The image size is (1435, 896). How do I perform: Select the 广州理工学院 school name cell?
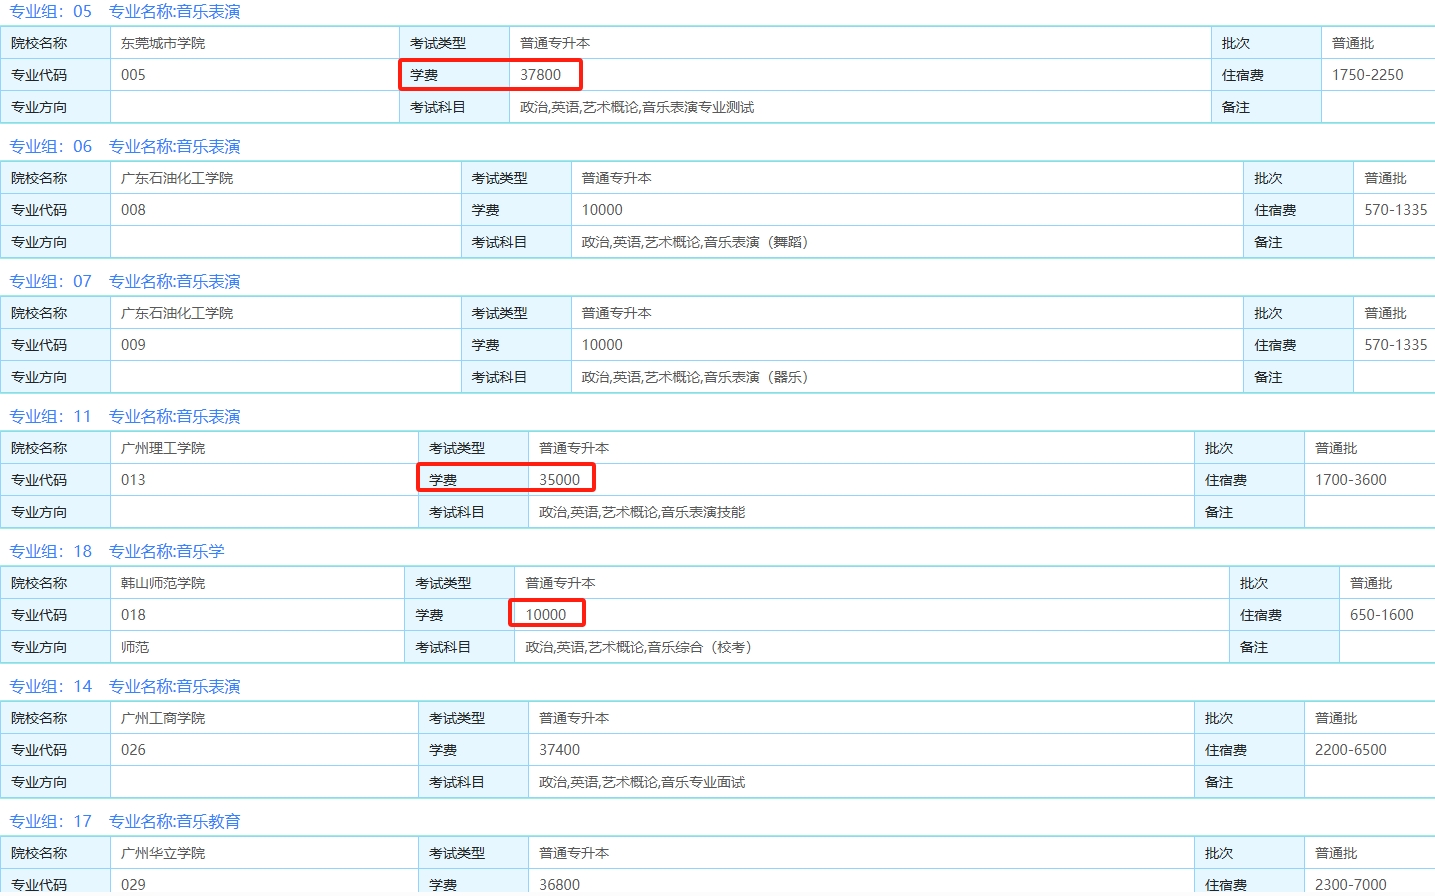click(x=163, y=448)
